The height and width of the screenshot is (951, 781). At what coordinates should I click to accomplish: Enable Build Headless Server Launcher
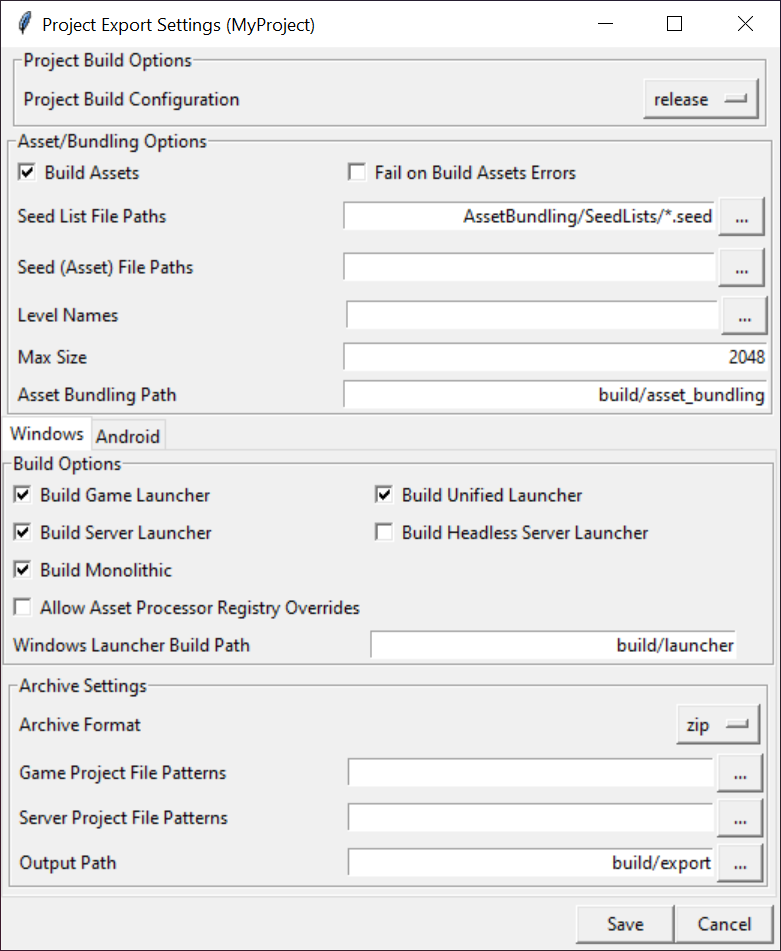click(384, 533)
